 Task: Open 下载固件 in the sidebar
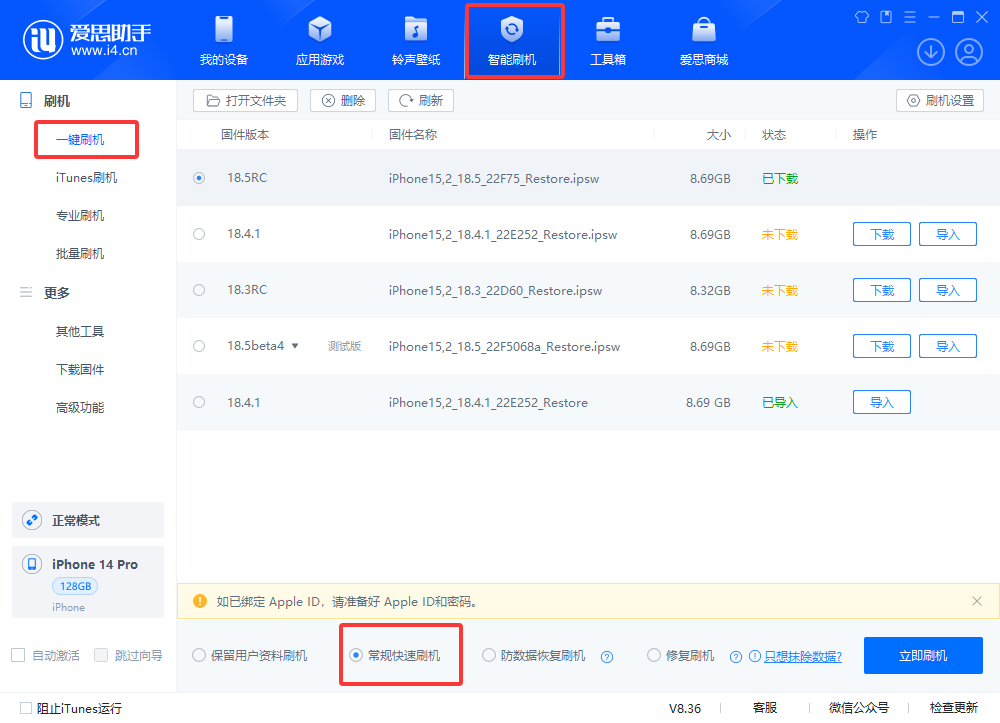point(80,370)
